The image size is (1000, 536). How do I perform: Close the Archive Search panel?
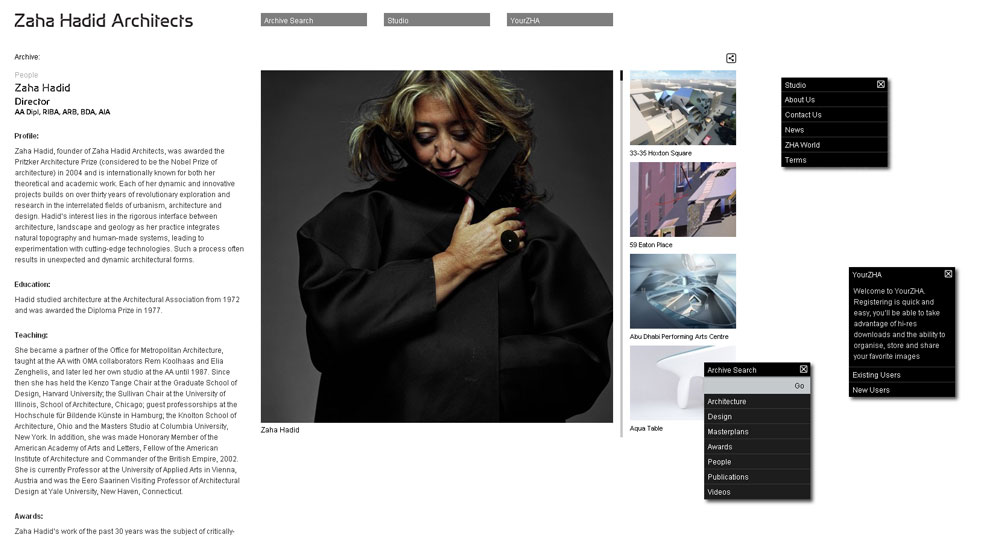click(804, 369)
